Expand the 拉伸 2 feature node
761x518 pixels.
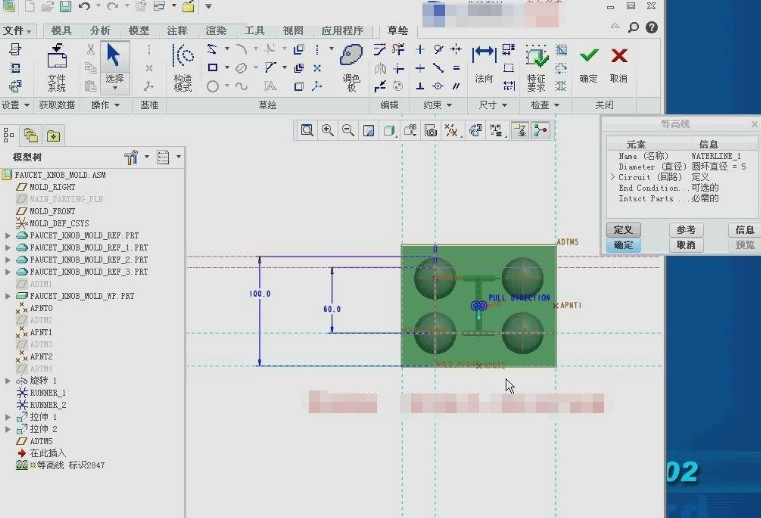click(x=8, y=429)
